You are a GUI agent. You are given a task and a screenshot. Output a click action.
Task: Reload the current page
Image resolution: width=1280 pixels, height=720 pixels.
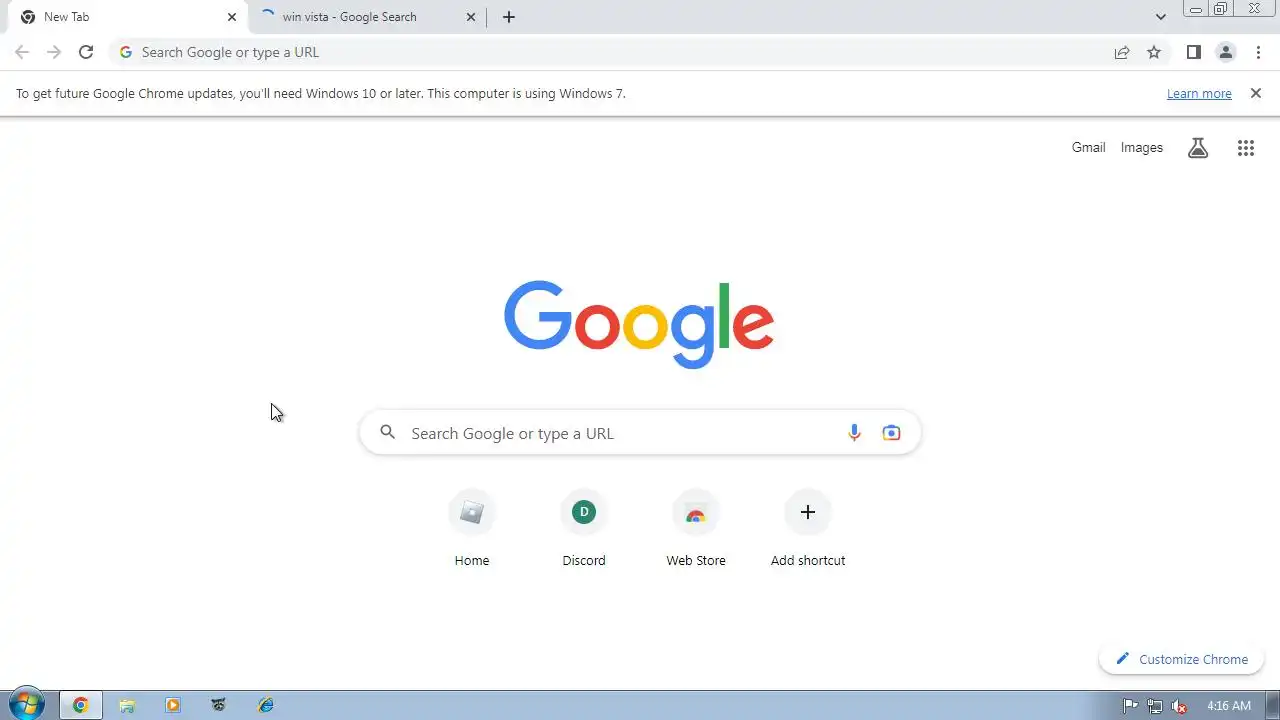[86, 52]
